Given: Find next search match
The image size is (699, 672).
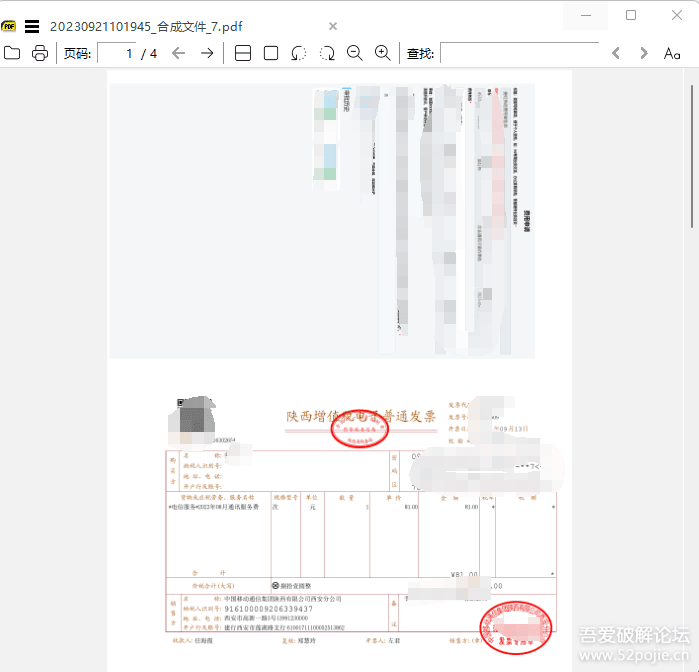Looking at the screenshot, I should pos(644,54).
